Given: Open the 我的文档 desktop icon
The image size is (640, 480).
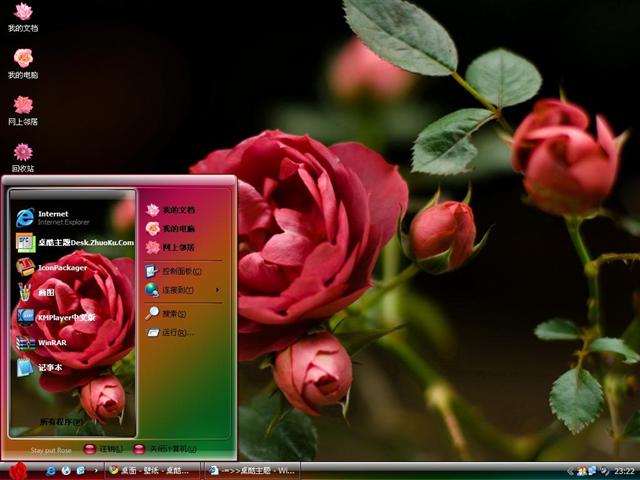Looking at the screenshot, I should 23,17.
